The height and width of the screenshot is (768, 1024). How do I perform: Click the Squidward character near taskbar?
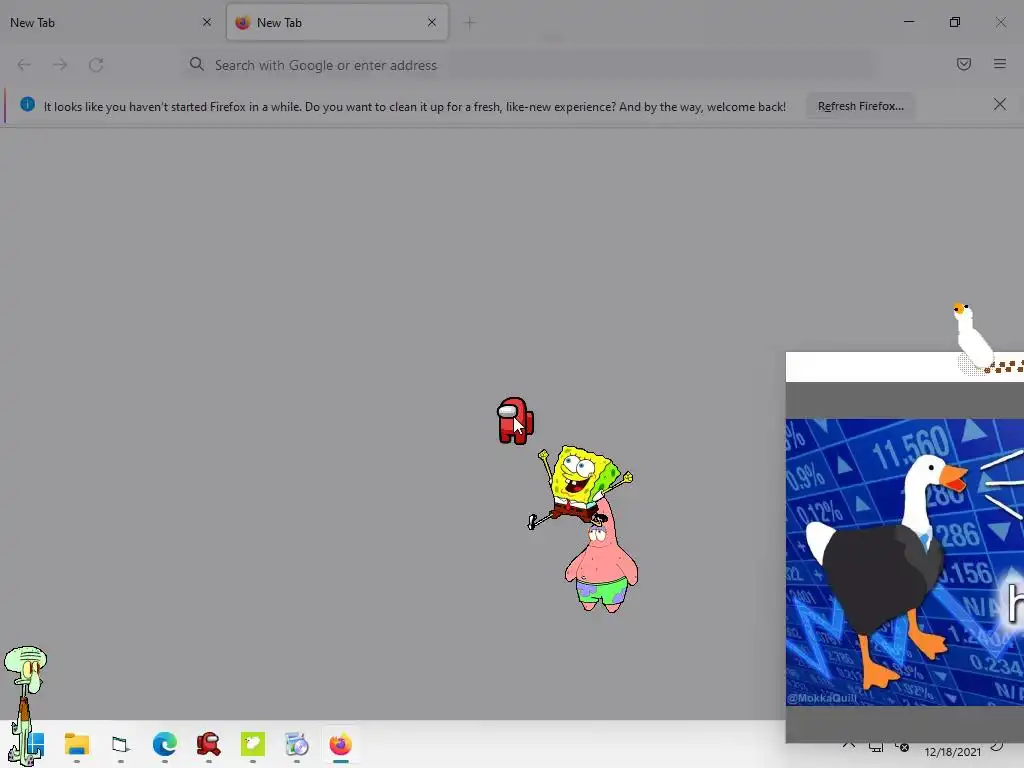click(x=24, y=705)
